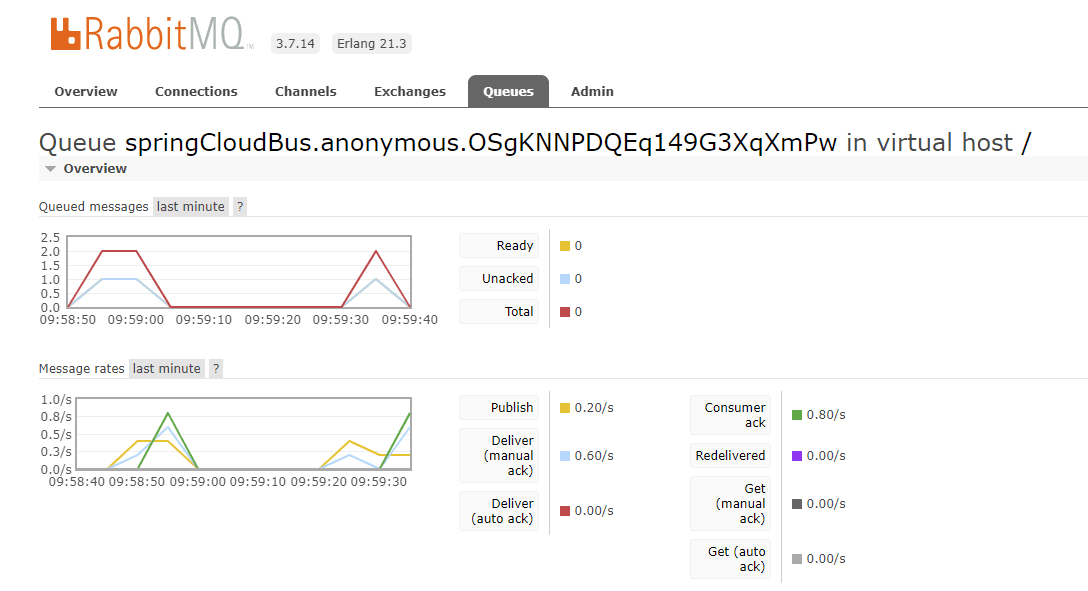This screenshot has width=1088, height=591.
Task: Click the Deliver (auto ack) red swatch
Action: pos(565,511)
